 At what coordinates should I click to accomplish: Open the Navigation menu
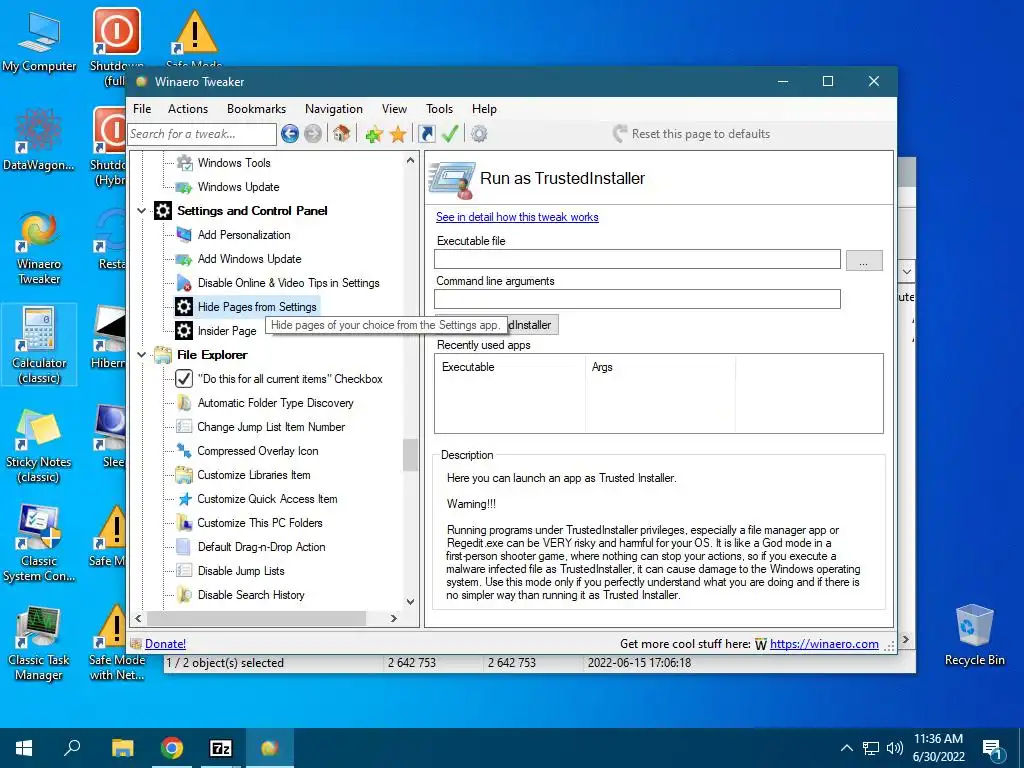(x=334, y=109)
